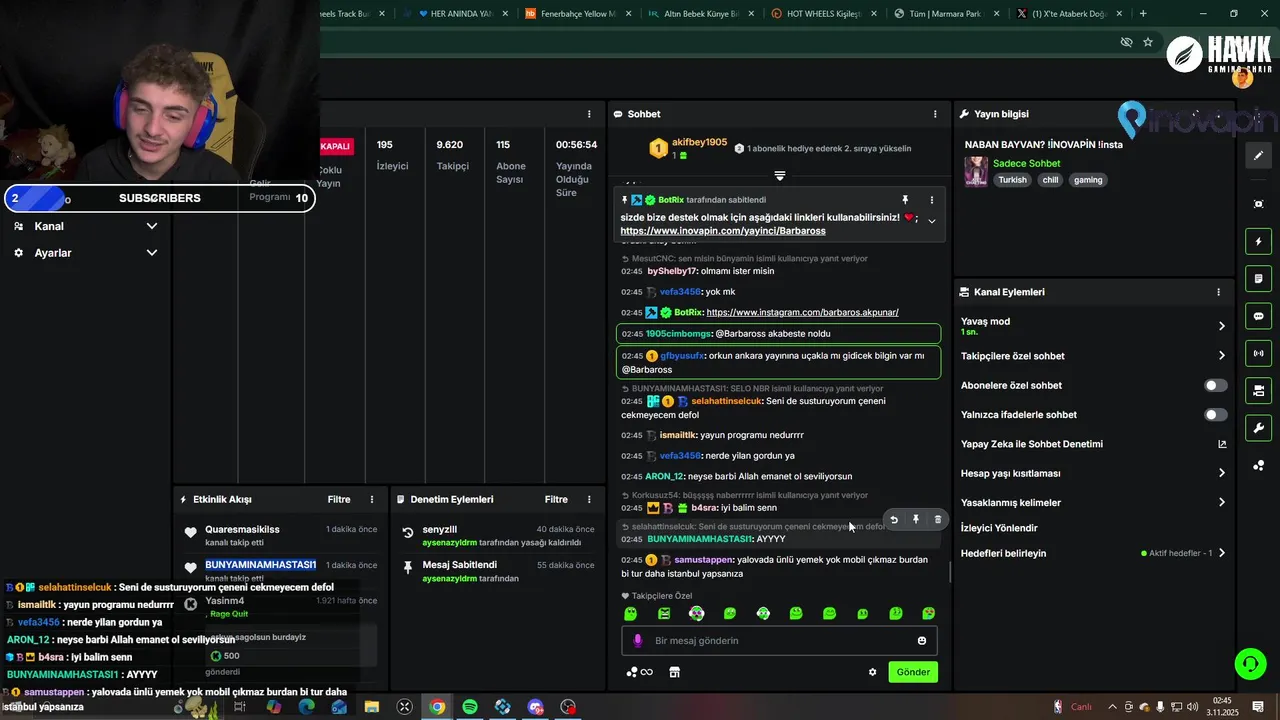Image resolution: width=1280 pixels, height=720 pixels.
Task: Expand the Kanal sidebar menu
Action: pyautogui.click(x=151, y=226)
